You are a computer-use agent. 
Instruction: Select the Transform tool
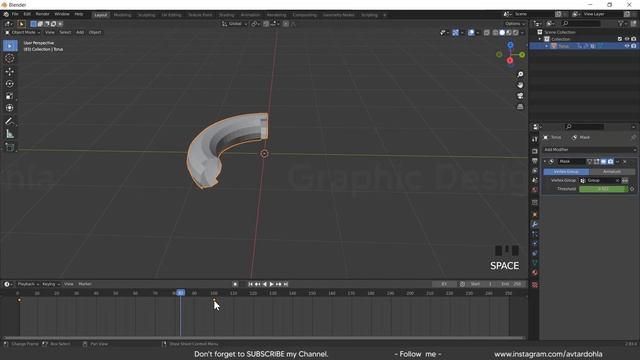pyautogui.click(x=10, y=108)
